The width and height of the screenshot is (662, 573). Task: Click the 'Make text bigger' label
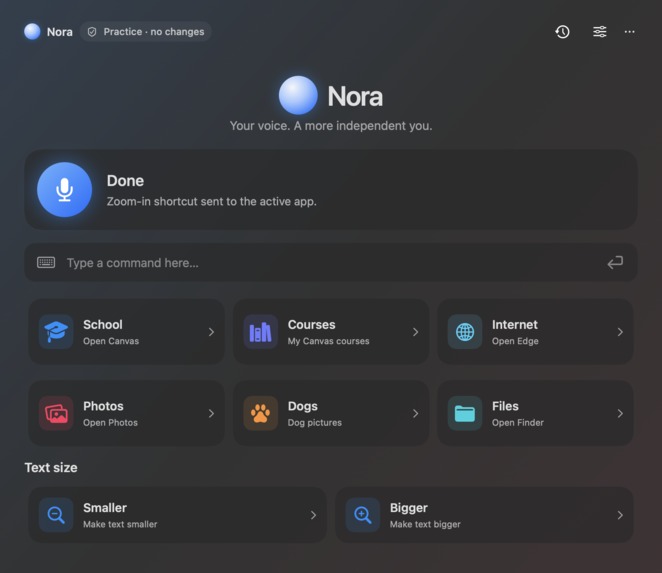[425, 524]
